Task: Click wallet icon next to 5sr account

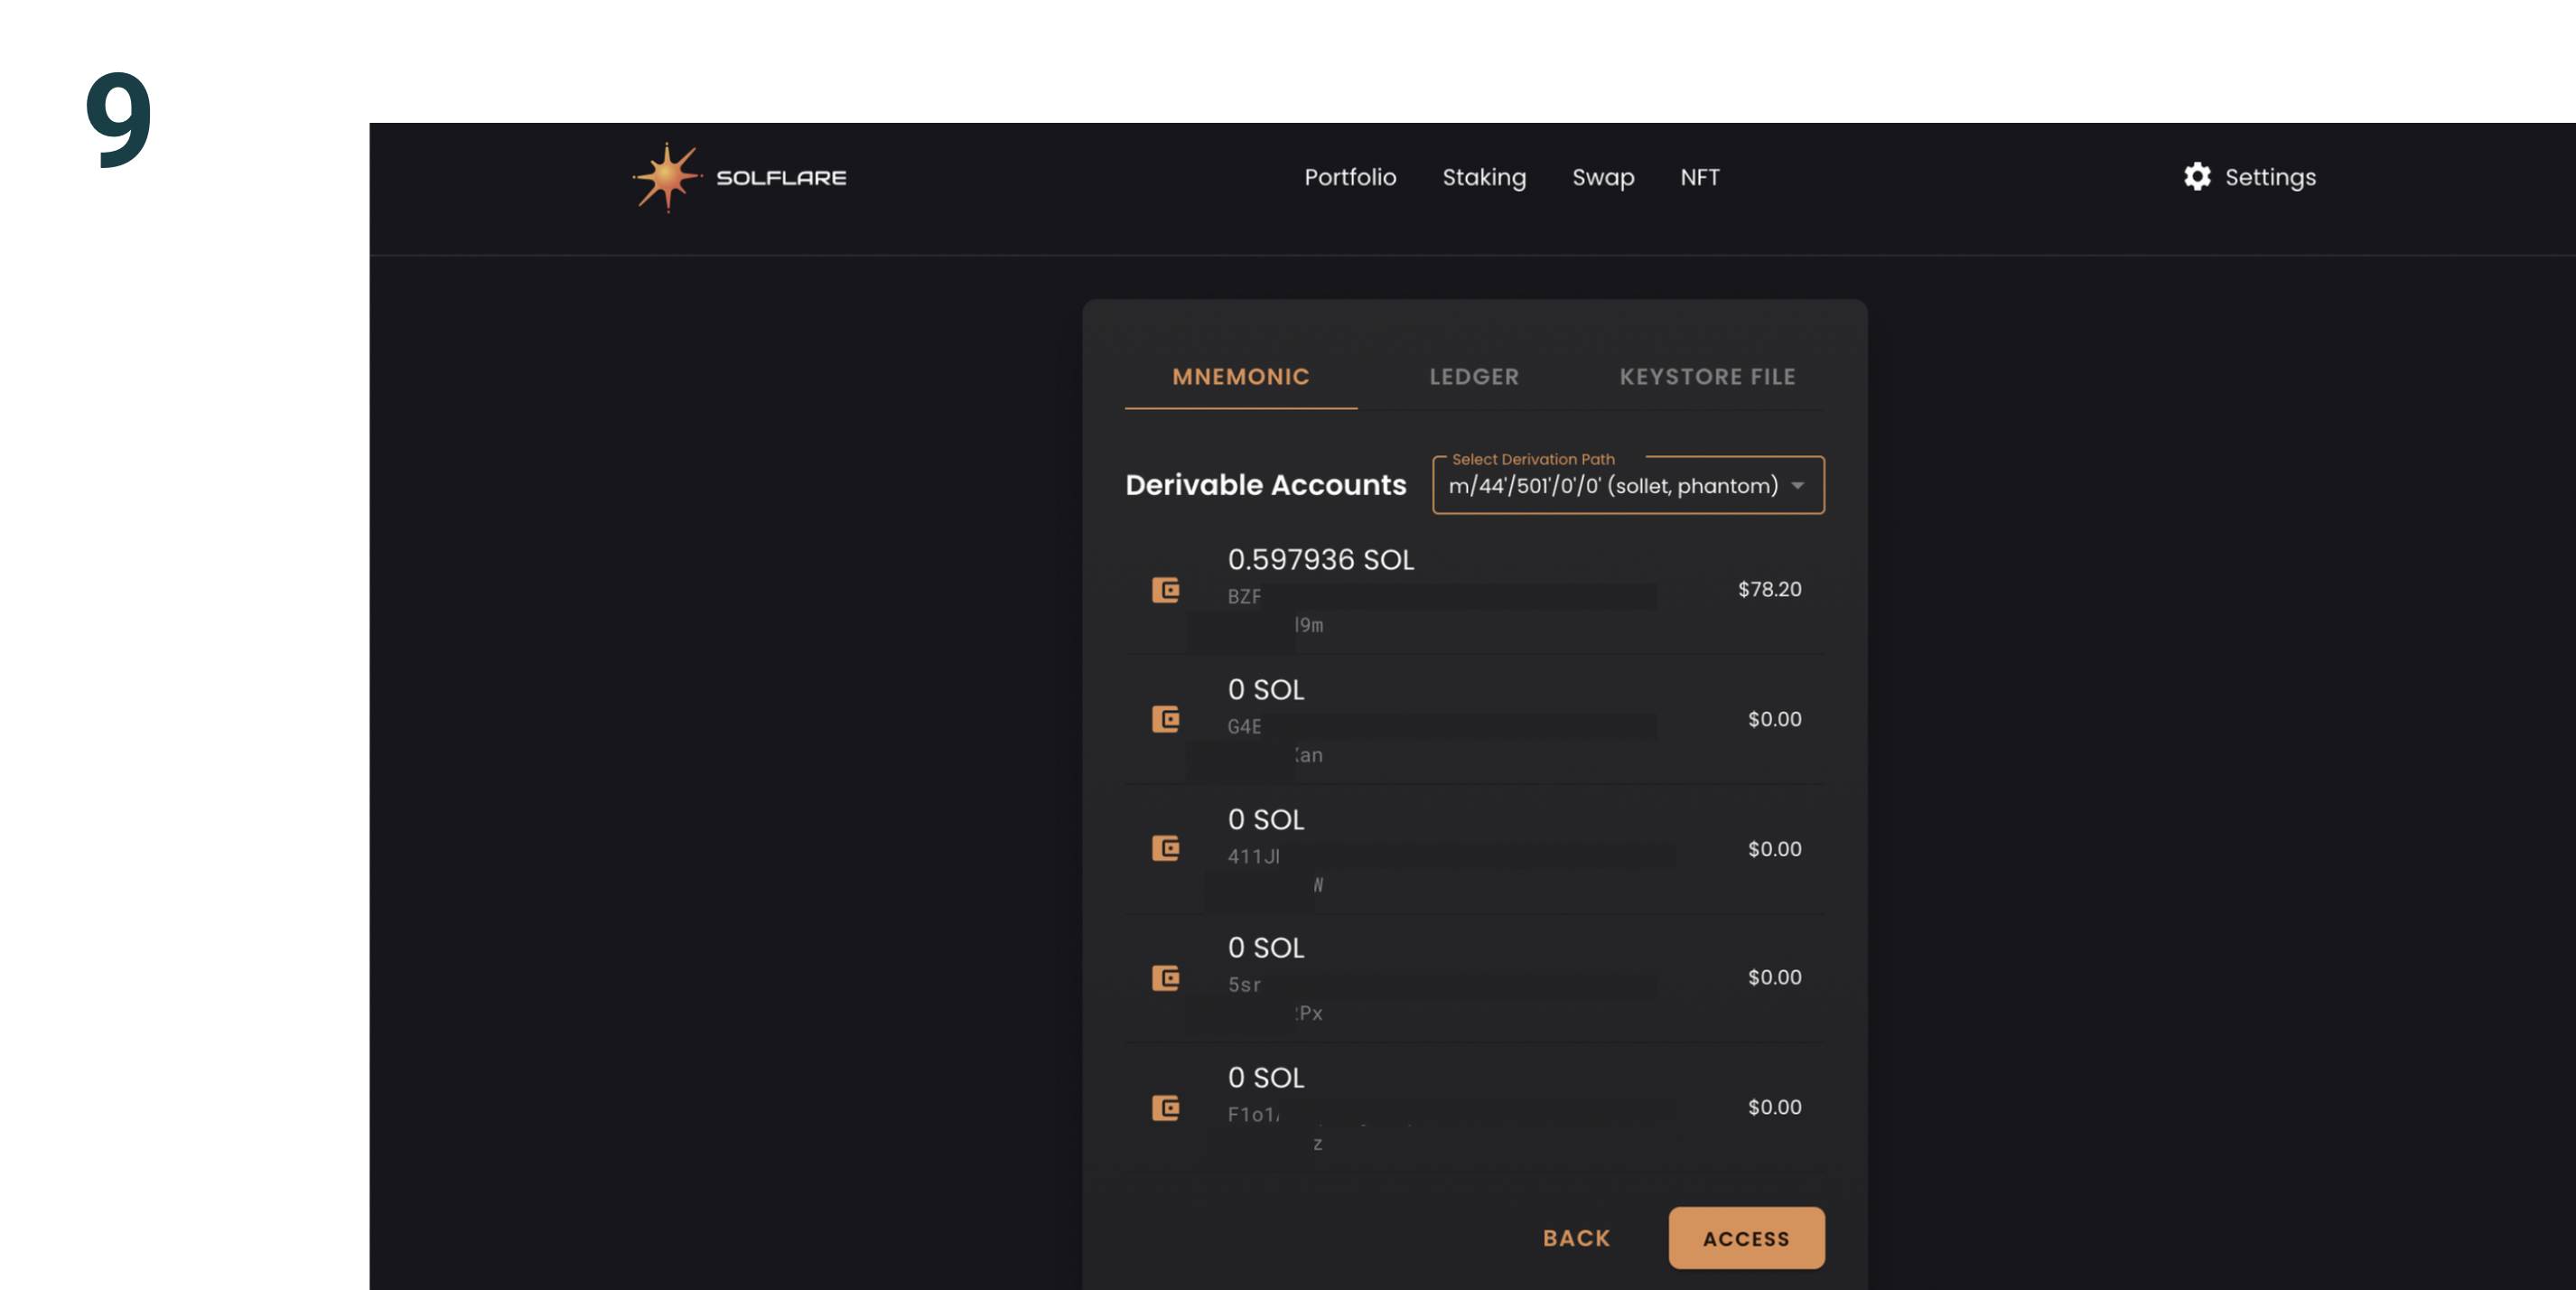Action: pos(1165,977)
